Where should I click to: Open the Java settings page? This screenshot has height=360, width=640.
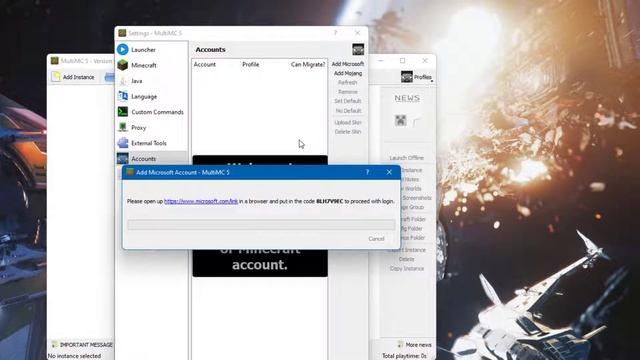tap(151, 81)
